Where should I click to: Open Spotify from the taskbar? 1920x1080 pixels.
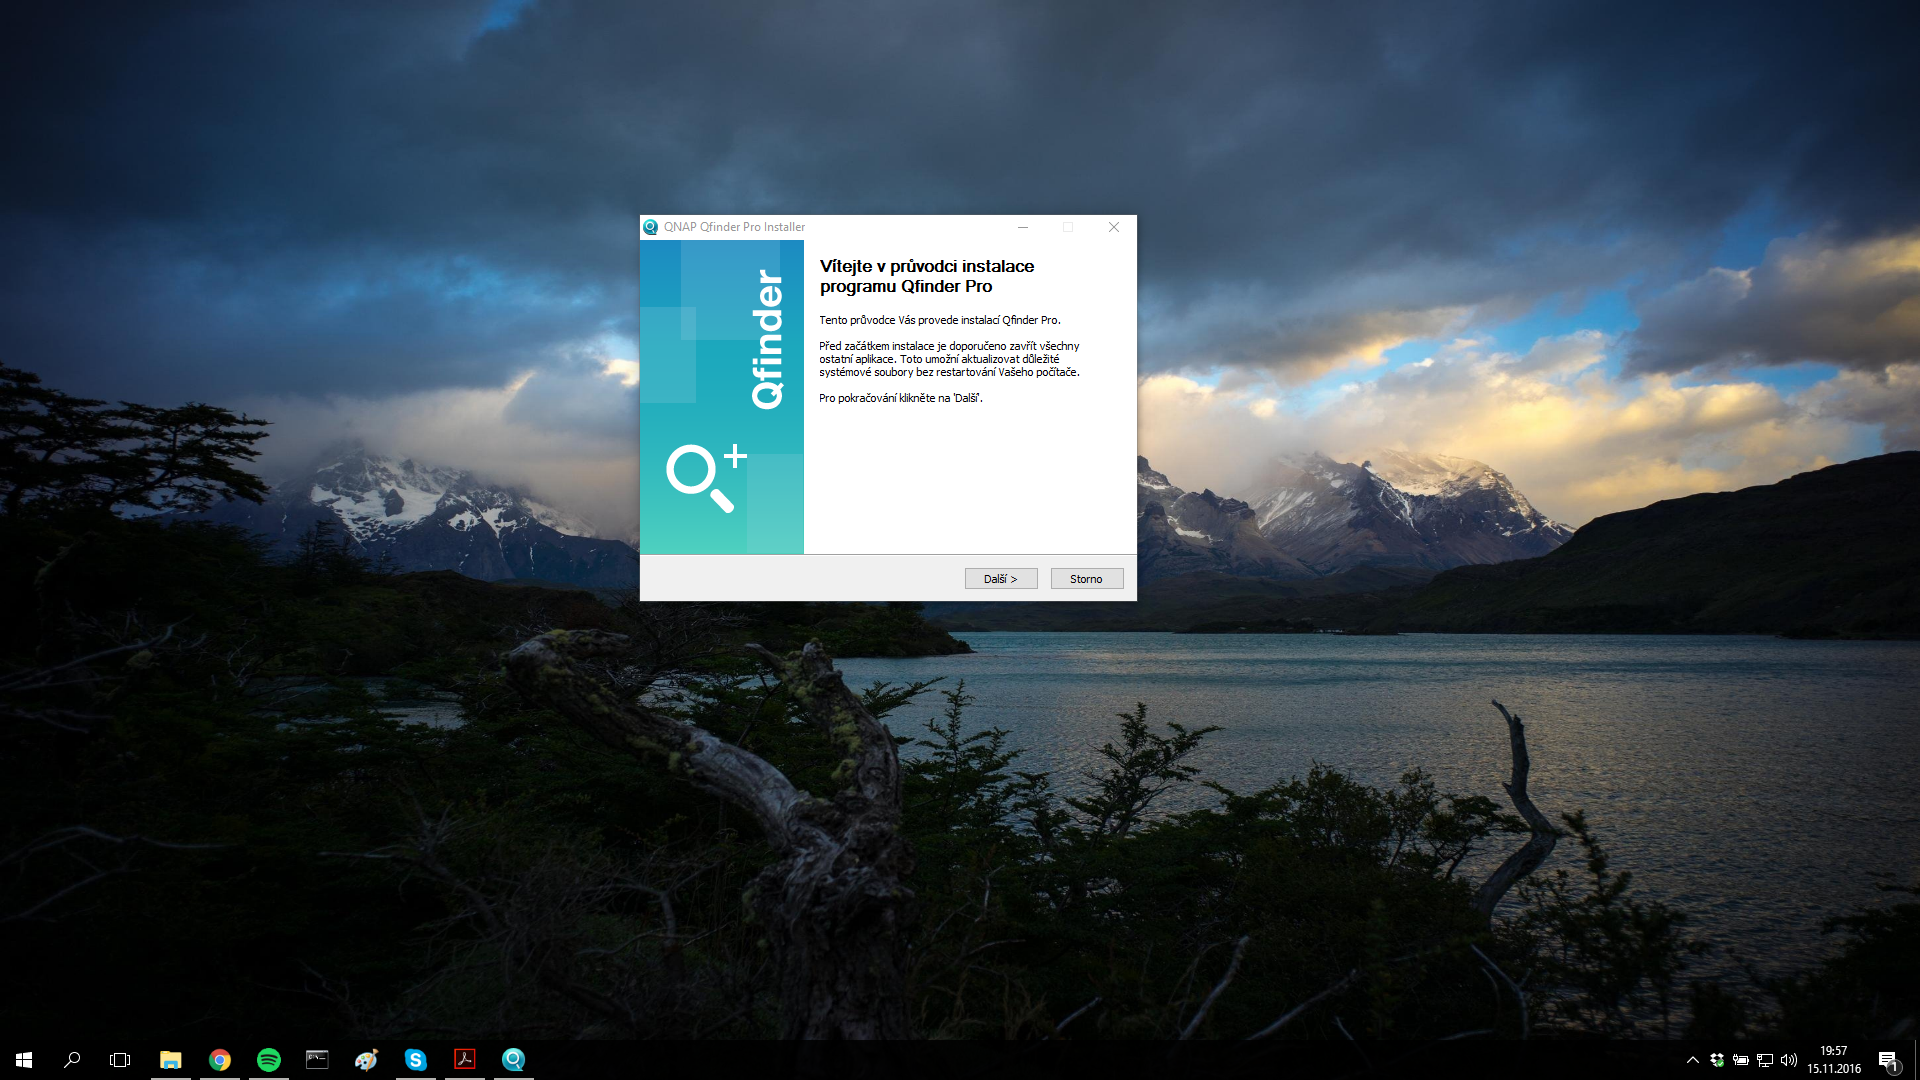268,1059
